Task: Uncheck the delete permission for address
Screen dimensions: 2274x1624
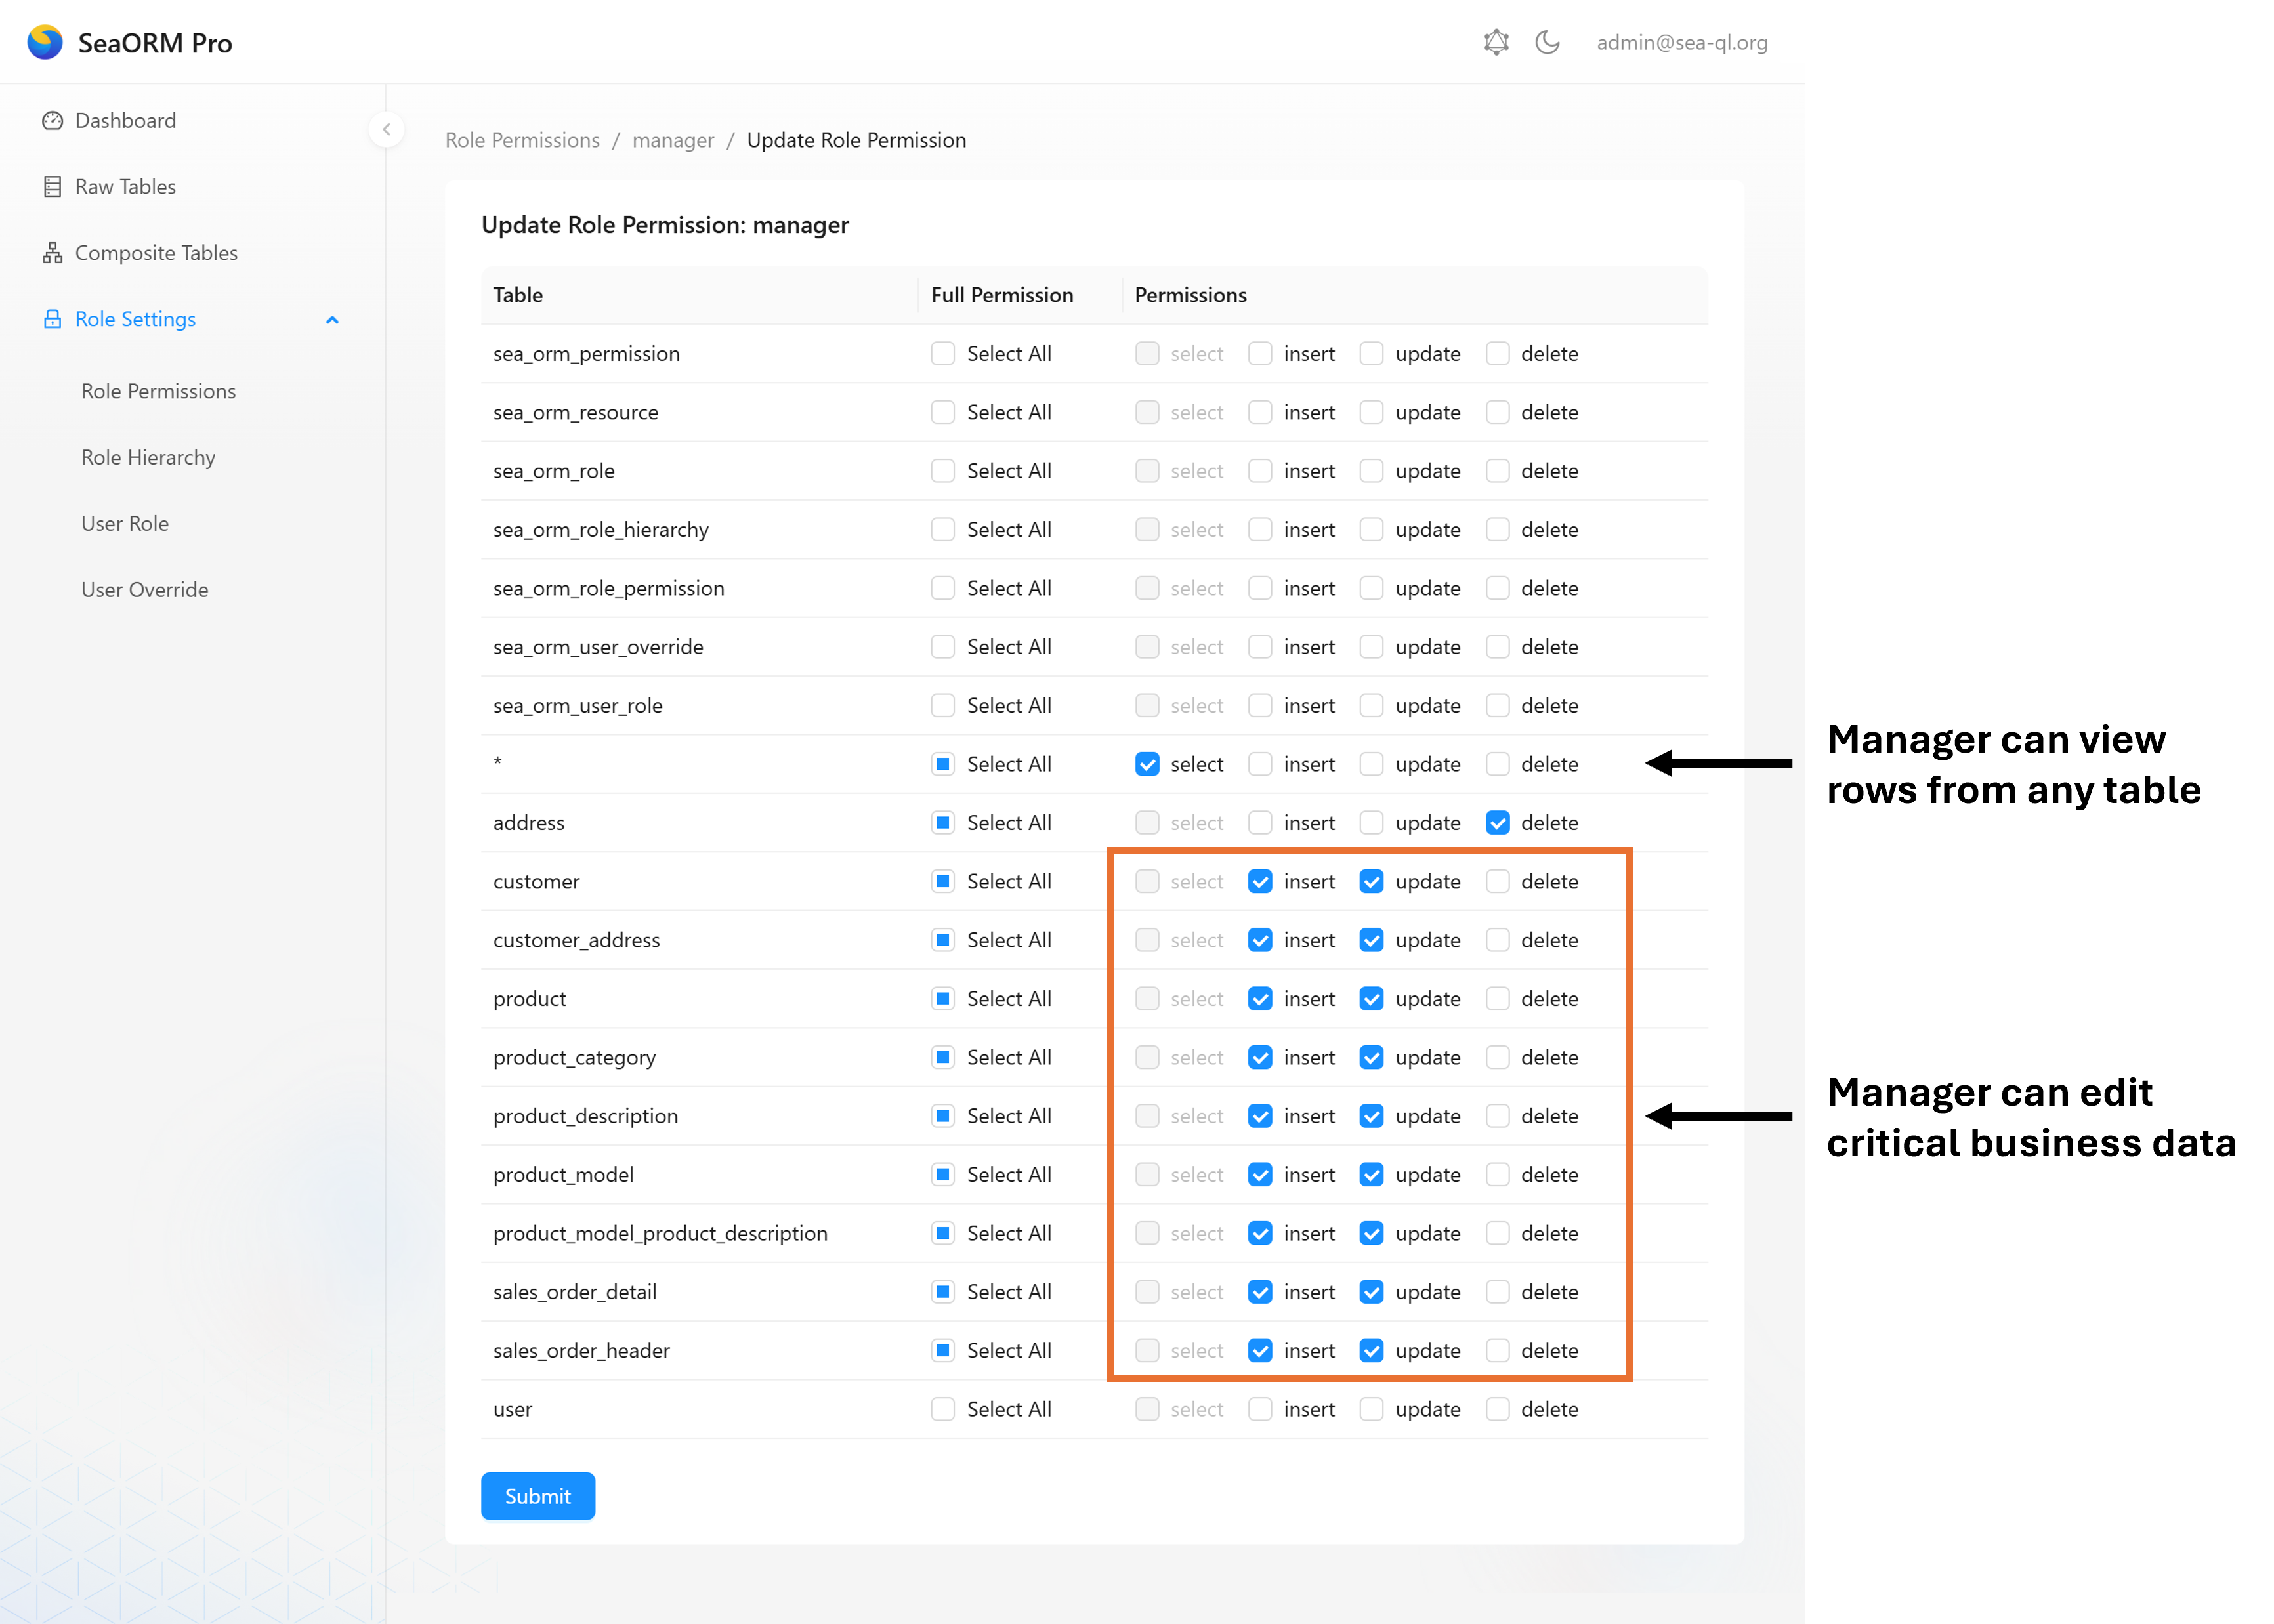Action: (1497, 823)
